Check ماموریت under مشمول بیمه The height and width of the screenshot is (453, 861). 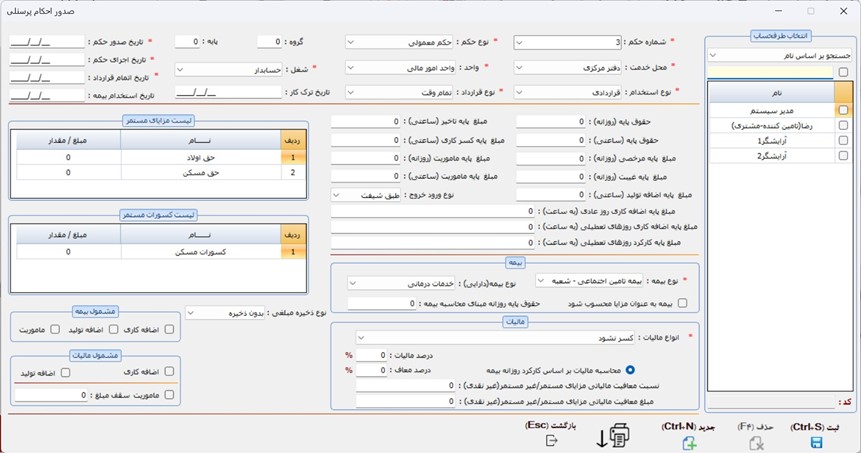point(55,329)
